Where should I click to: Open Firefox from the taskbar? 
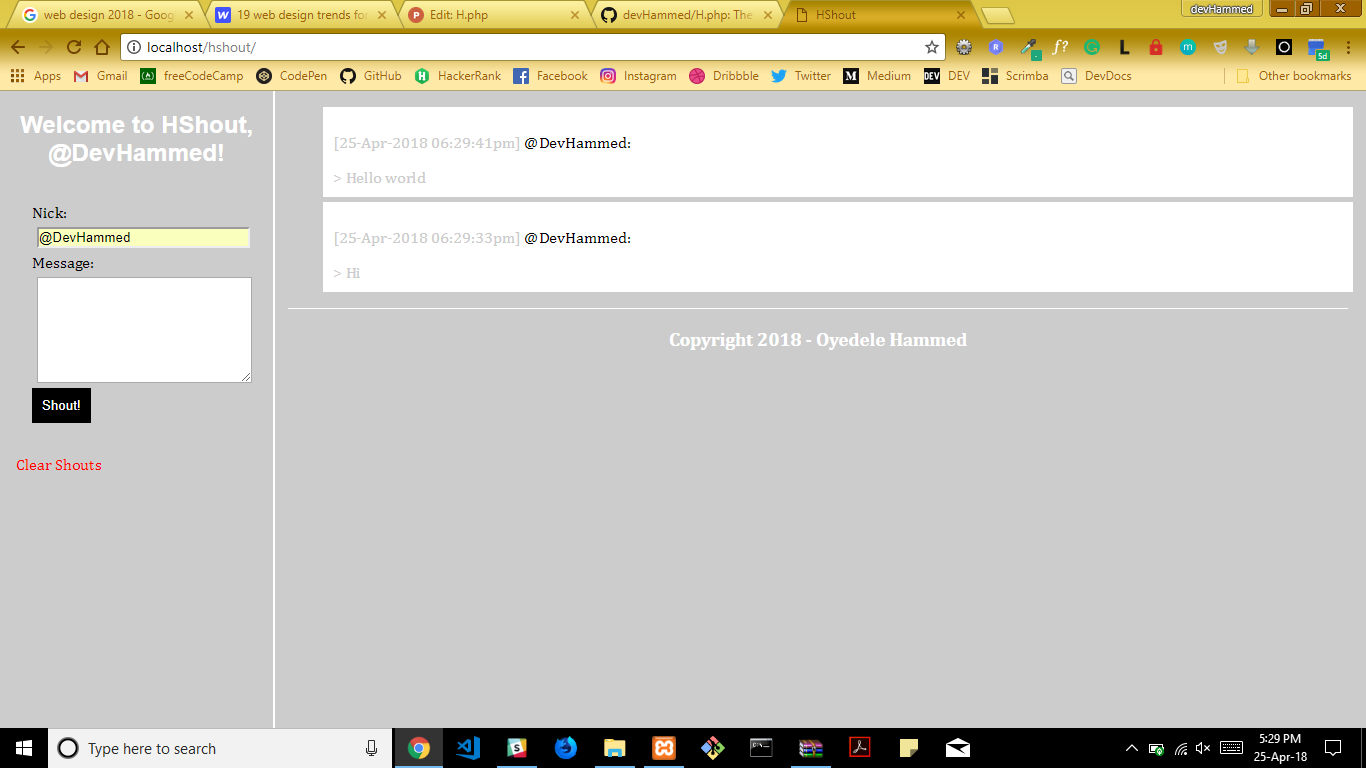tap(566, 748)
